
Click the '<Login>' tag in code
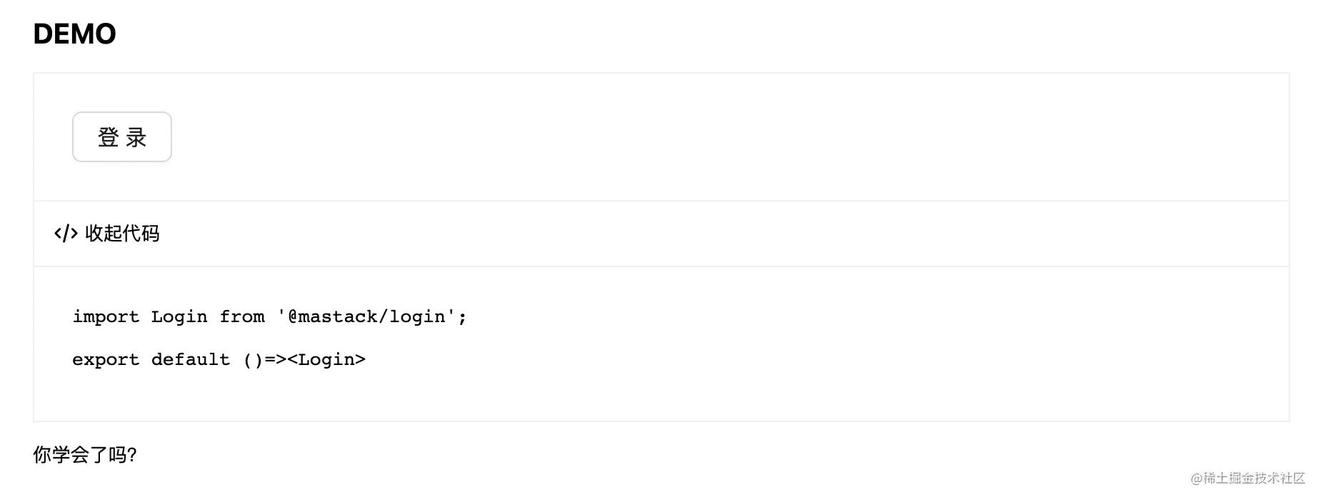point(327,360)
